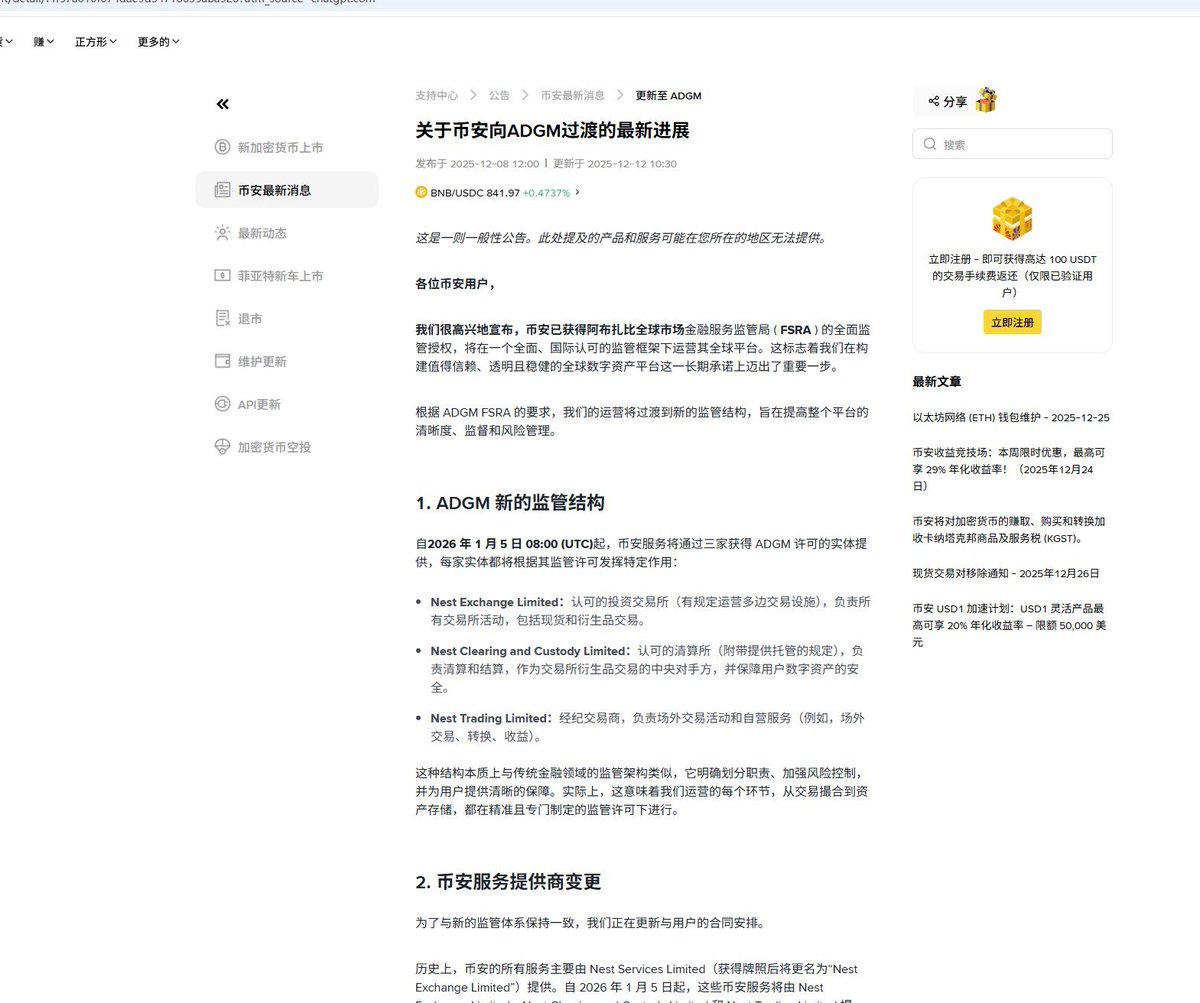
Task: Click the golden gift box promo image
Action: [x=1012, y=219]
